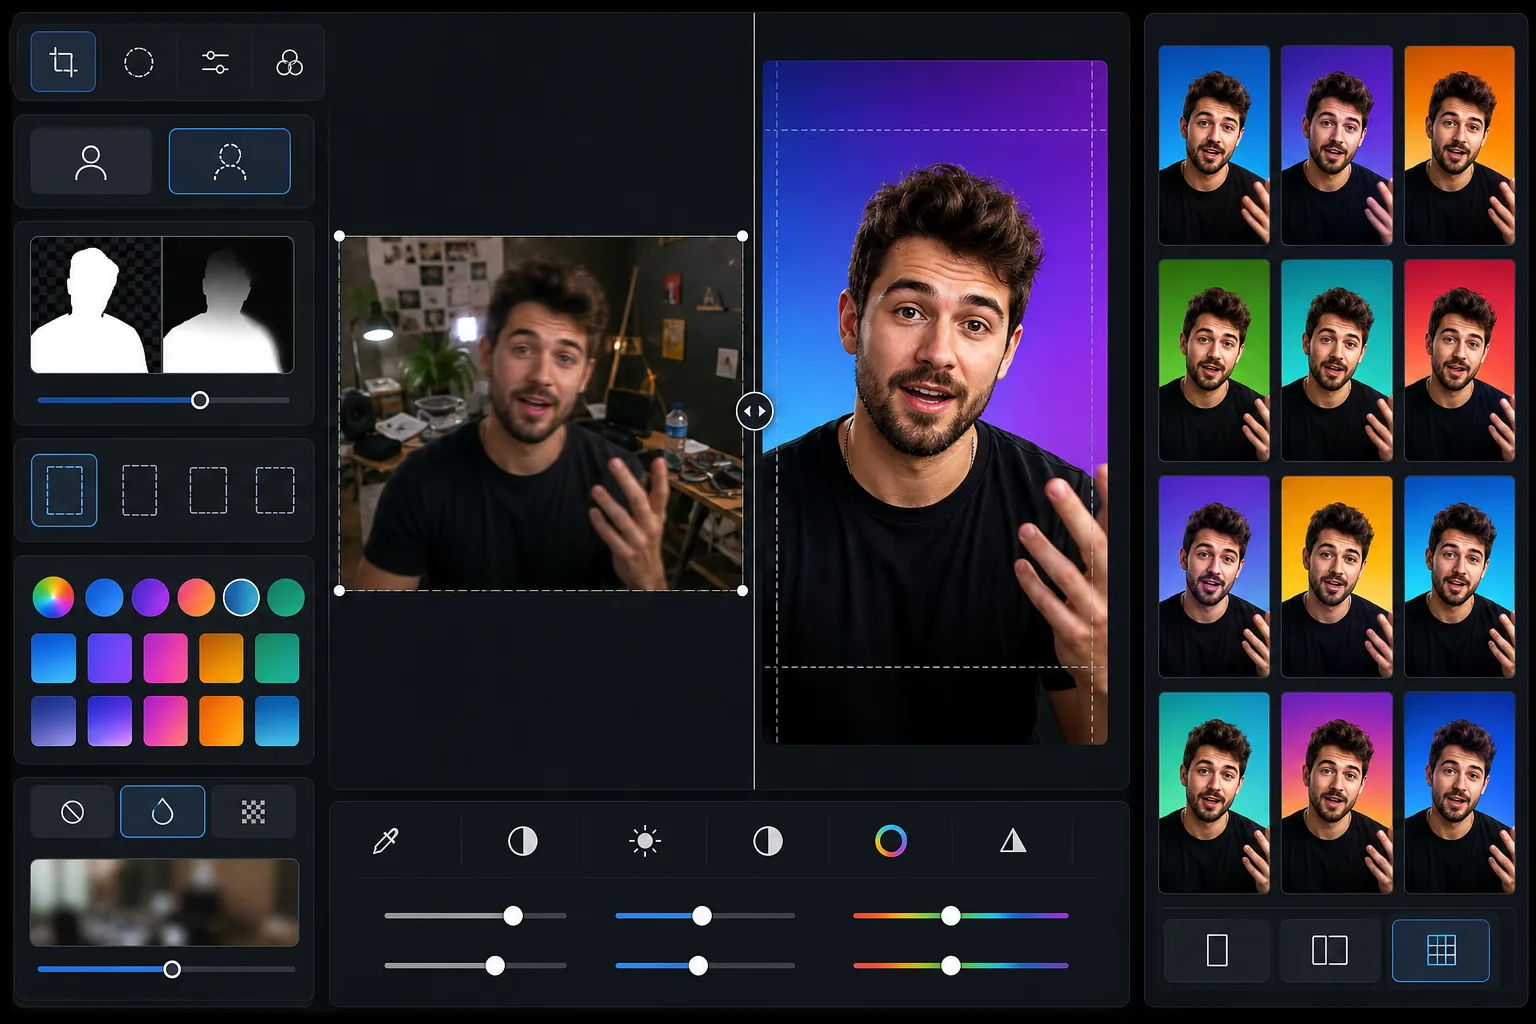1536x1024 pixels.
Task: Select the Crop tool icon
Action: 63,62
